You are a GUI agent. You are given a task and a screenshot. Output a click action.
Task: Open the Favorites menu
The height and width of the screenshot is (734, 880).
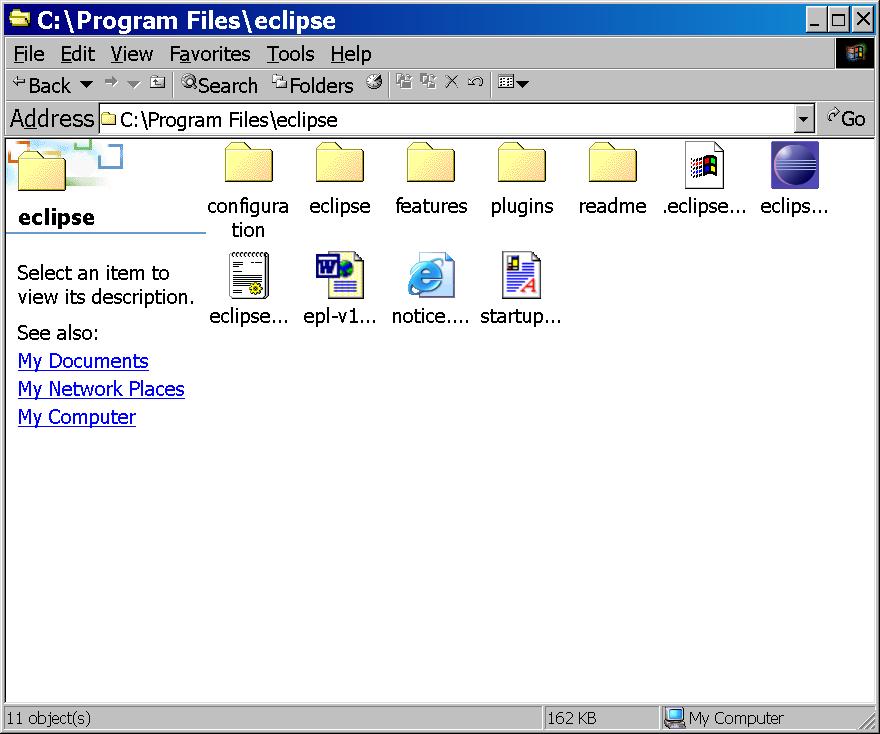click(210, 54)
